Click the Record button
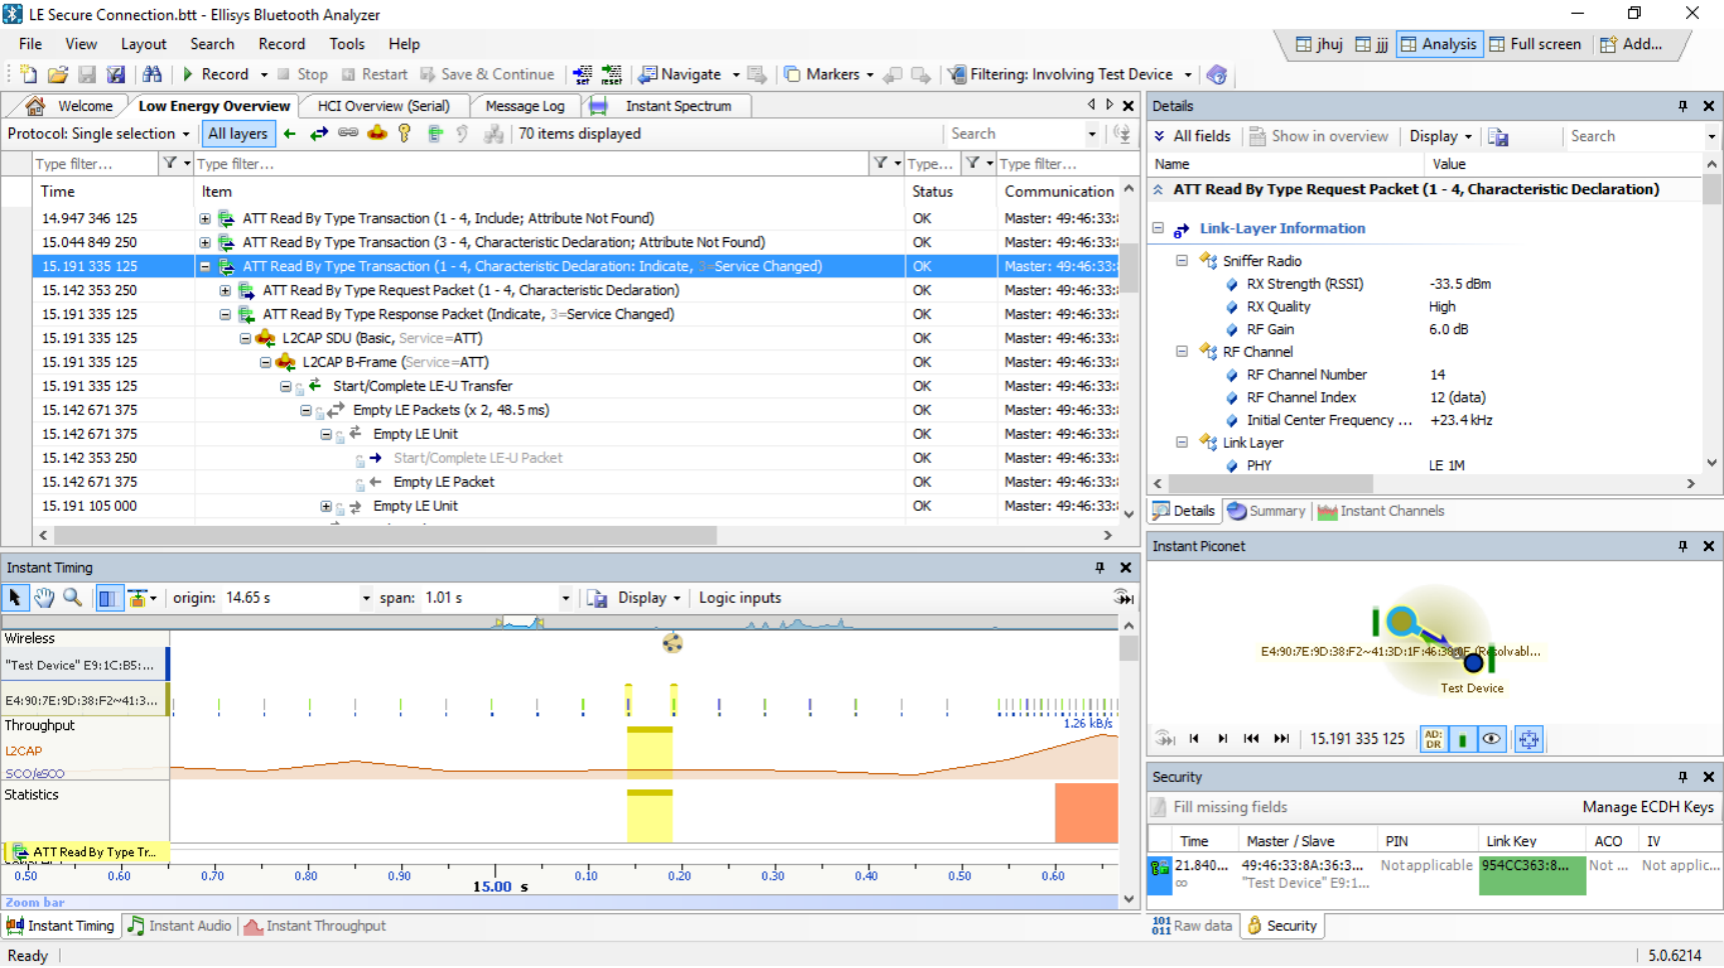 (x=215, y=74)
